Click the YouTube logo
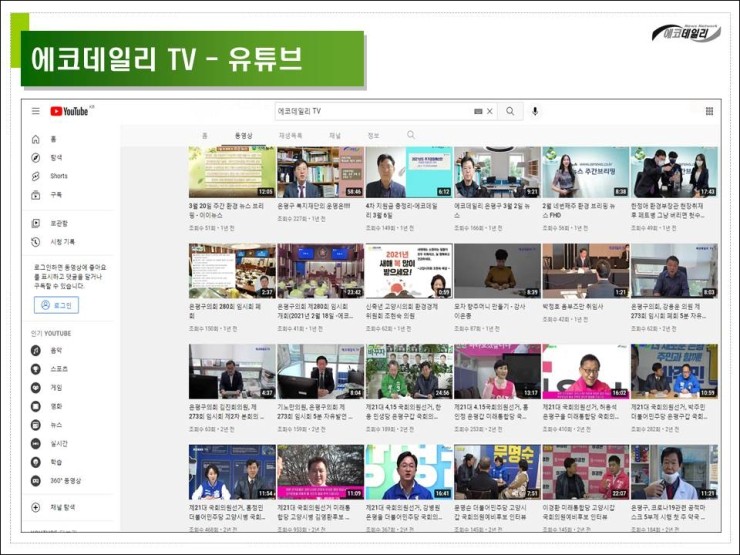The image size is (740, 555). [69, 111]
